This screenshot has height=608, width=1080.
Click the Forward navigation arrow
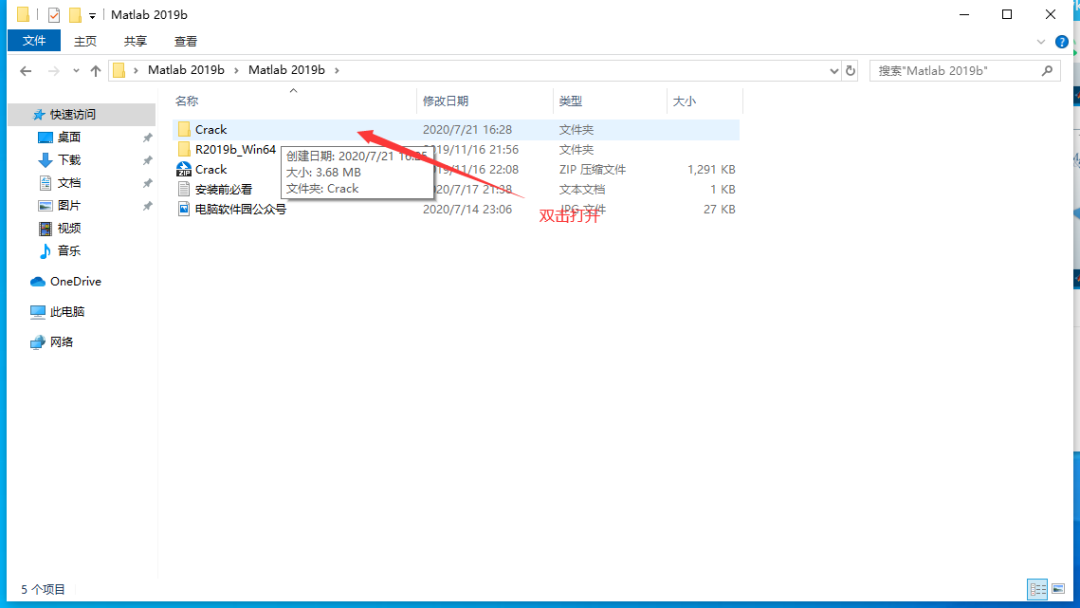tap(53, 70)
